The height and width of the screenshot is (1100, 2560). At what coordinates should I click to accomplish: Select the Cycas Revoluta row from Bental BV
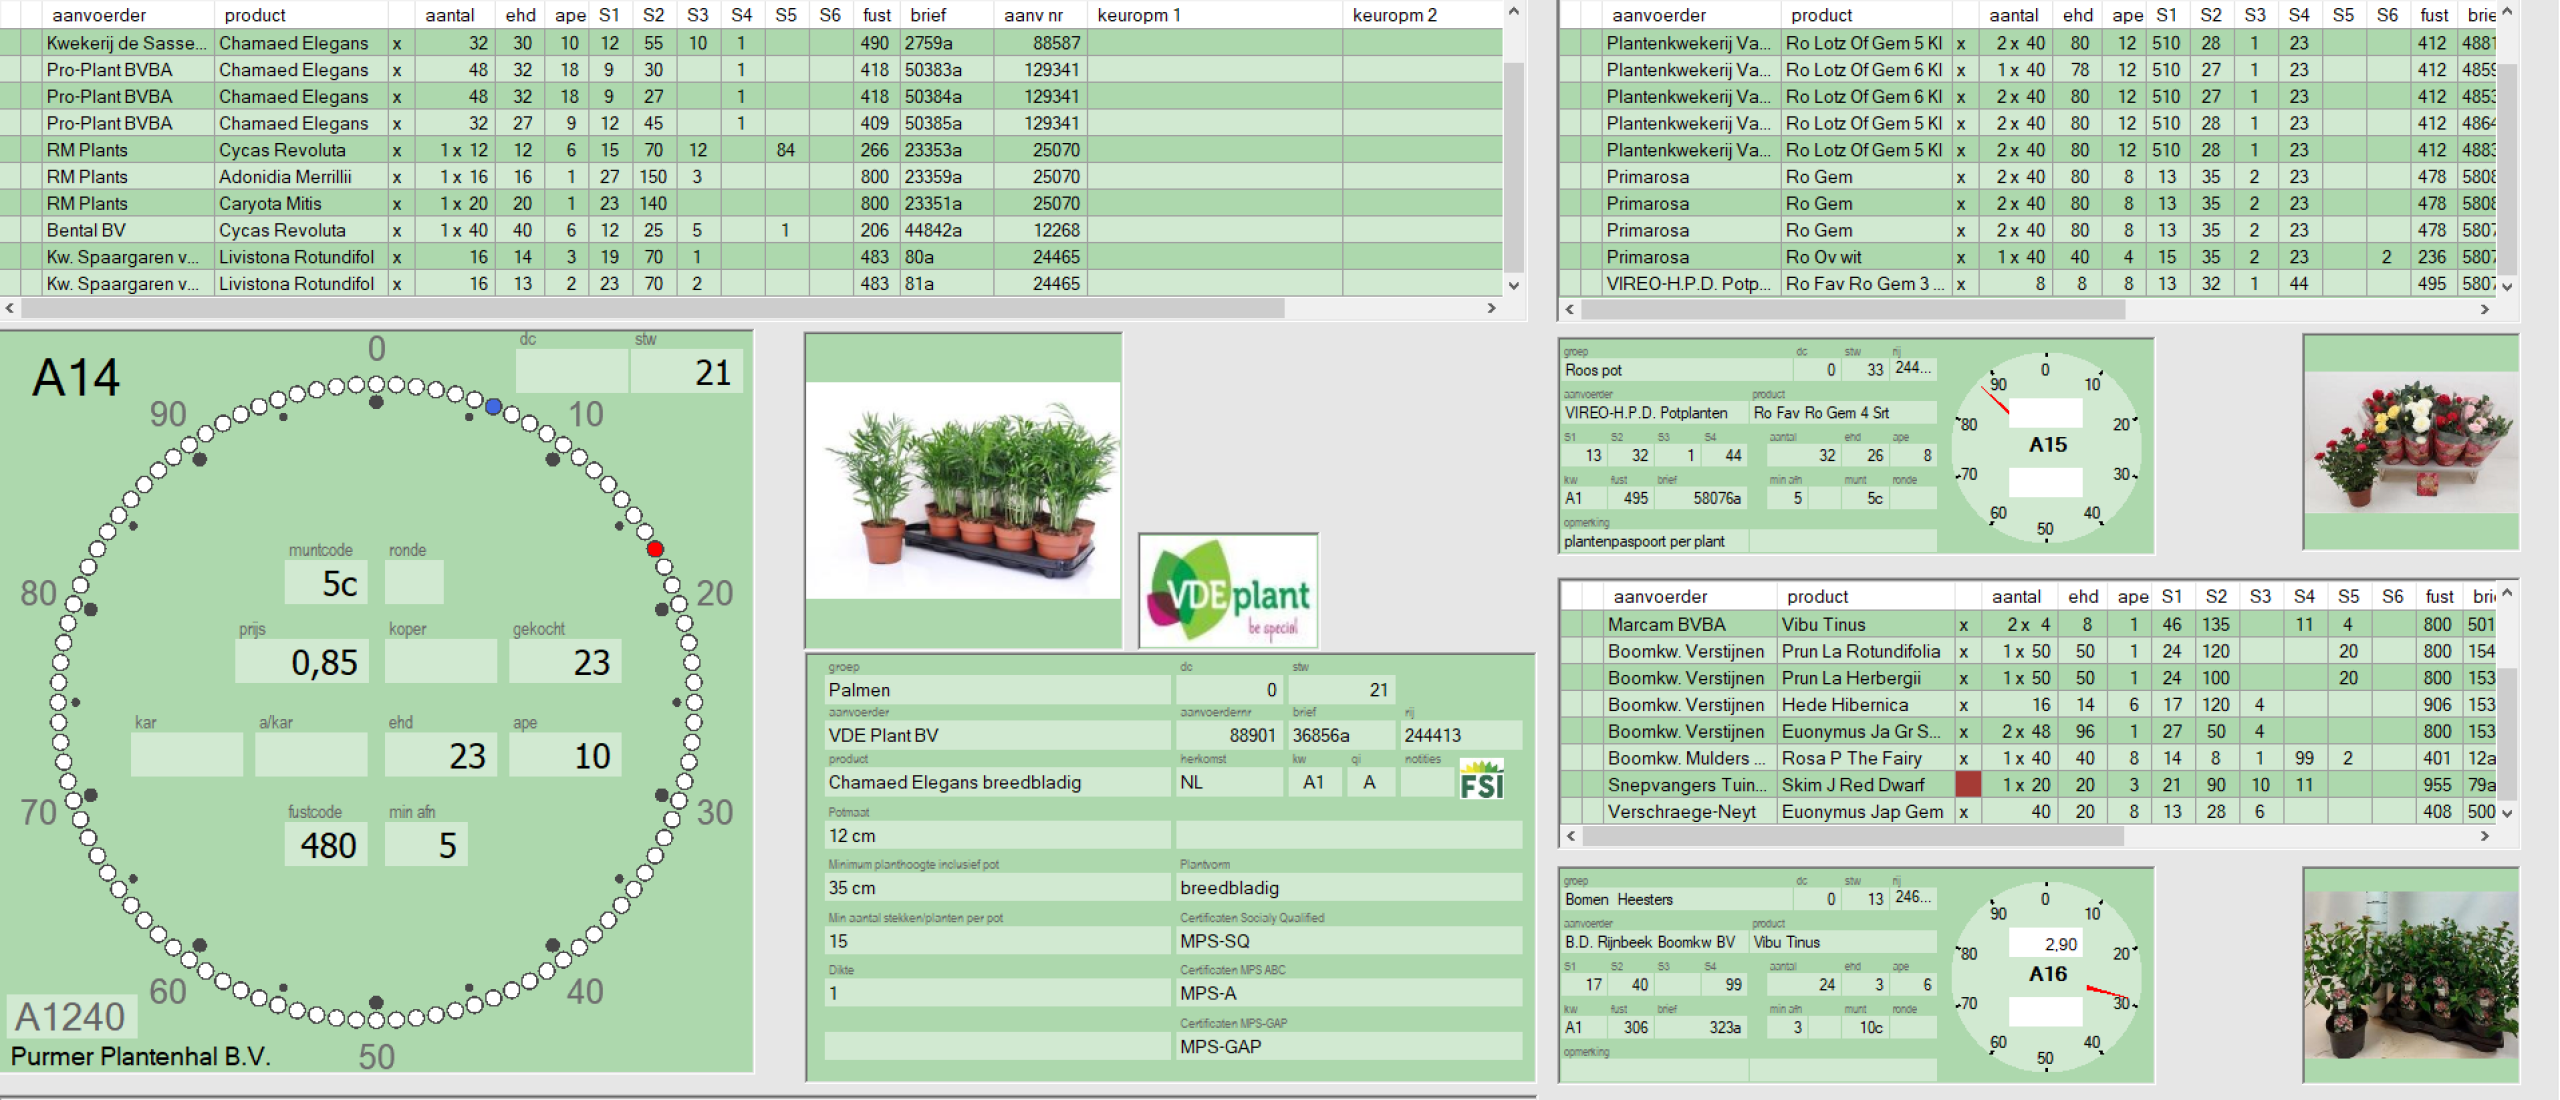click(282, 231)
